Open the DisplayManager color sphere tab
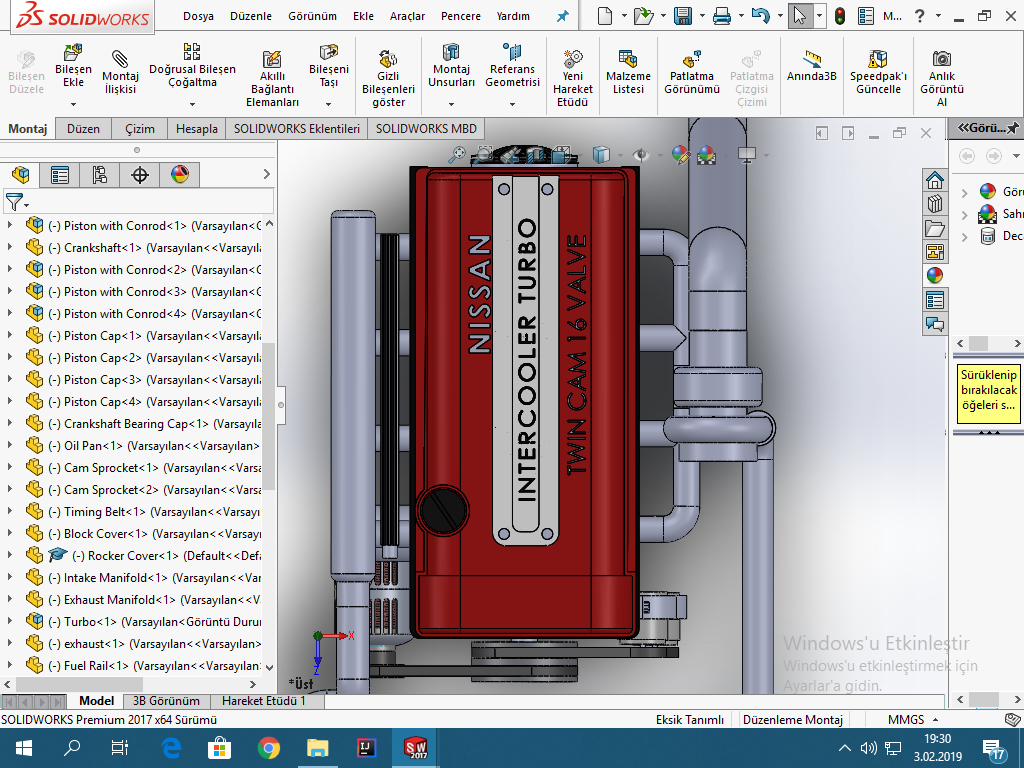This screenshot has height=768, width=1024. coord(180,174)
